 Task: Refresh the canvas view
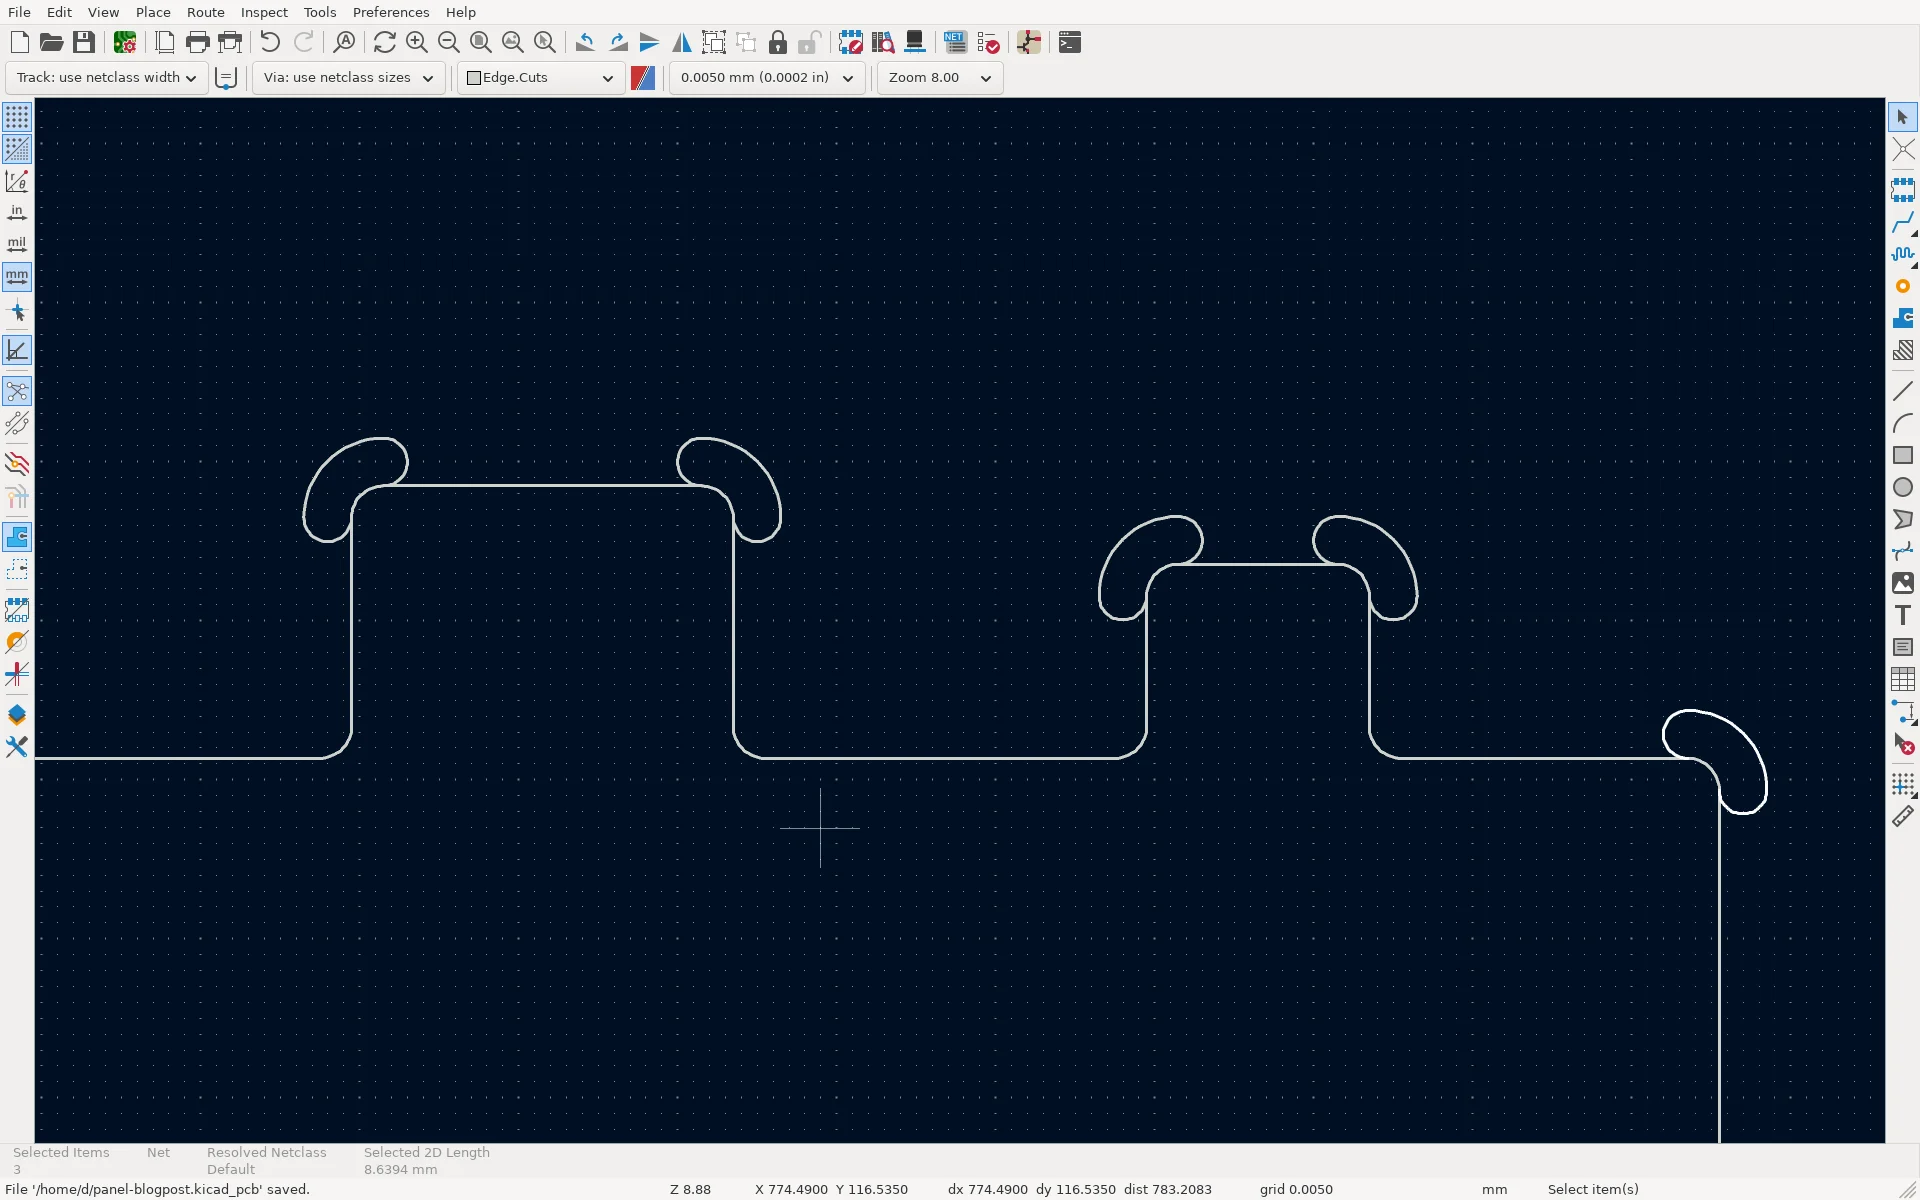[x=384, y=42]
